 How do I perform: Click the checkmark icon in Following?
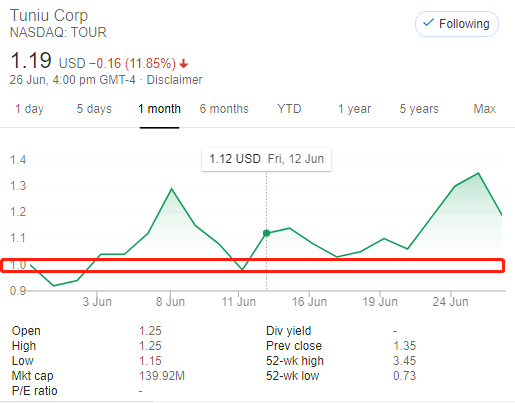pos(428,23)
